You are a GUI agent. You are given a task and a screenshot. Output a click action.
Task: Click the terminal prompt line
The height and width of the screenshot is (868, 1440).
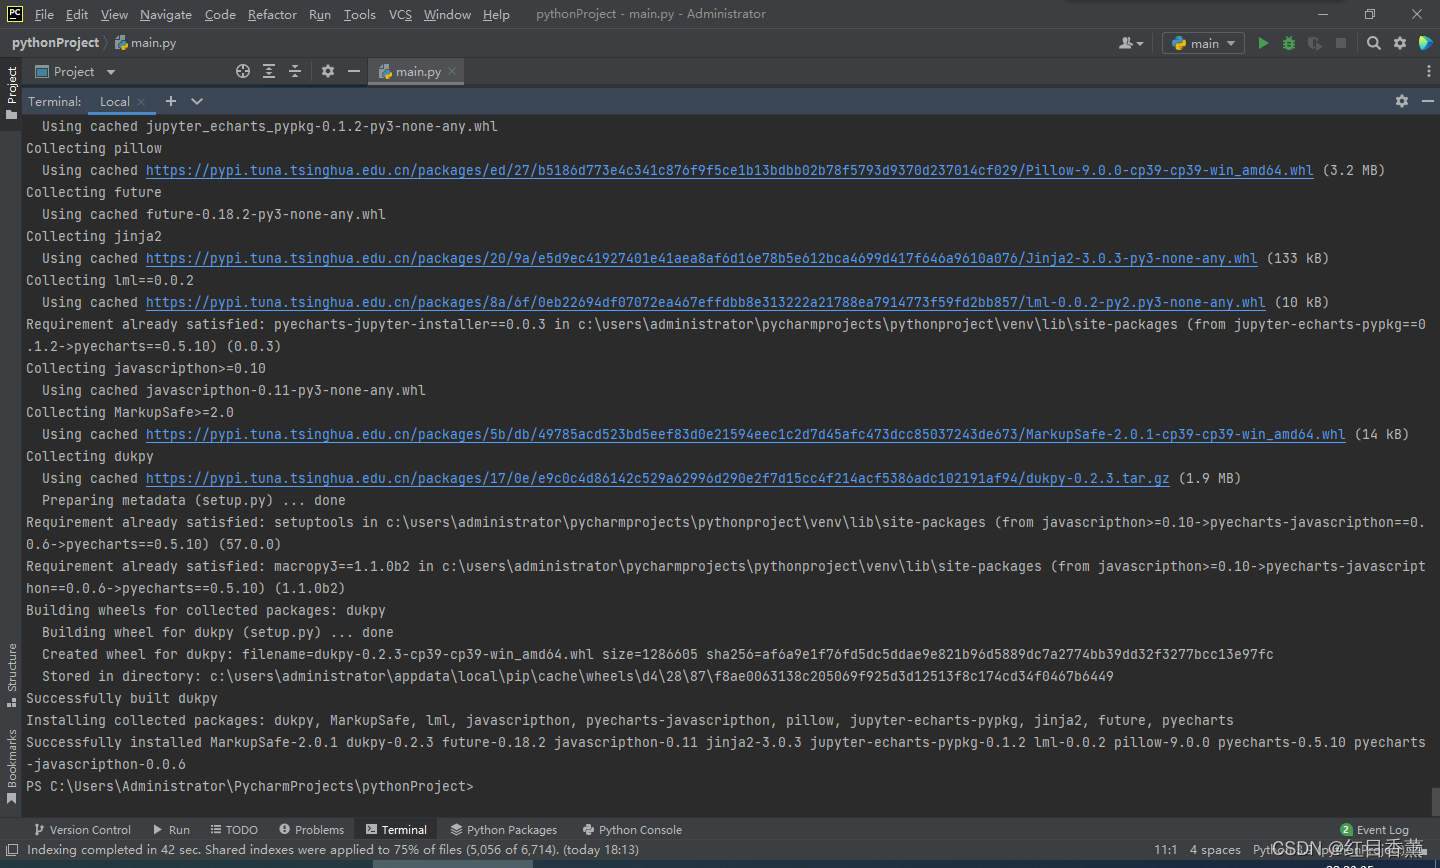250,787
